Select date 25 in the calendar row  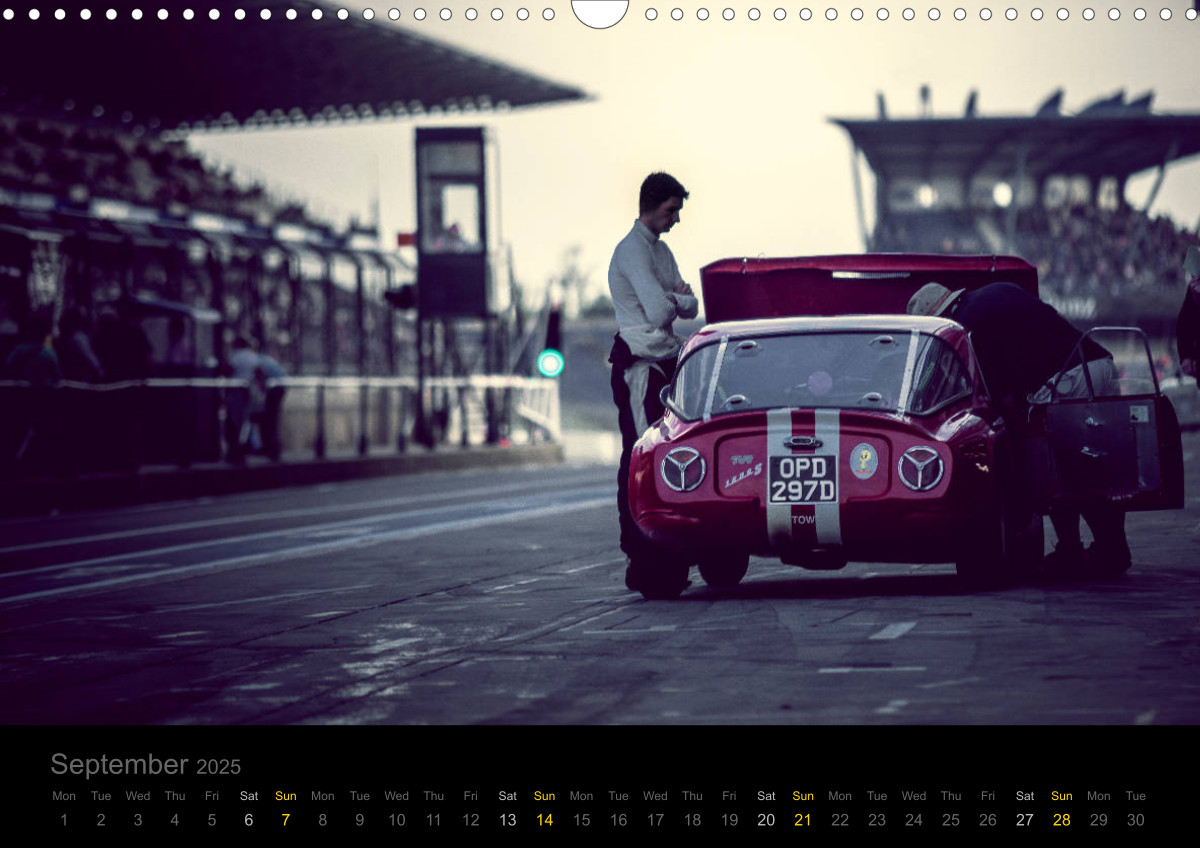(951, 820)
